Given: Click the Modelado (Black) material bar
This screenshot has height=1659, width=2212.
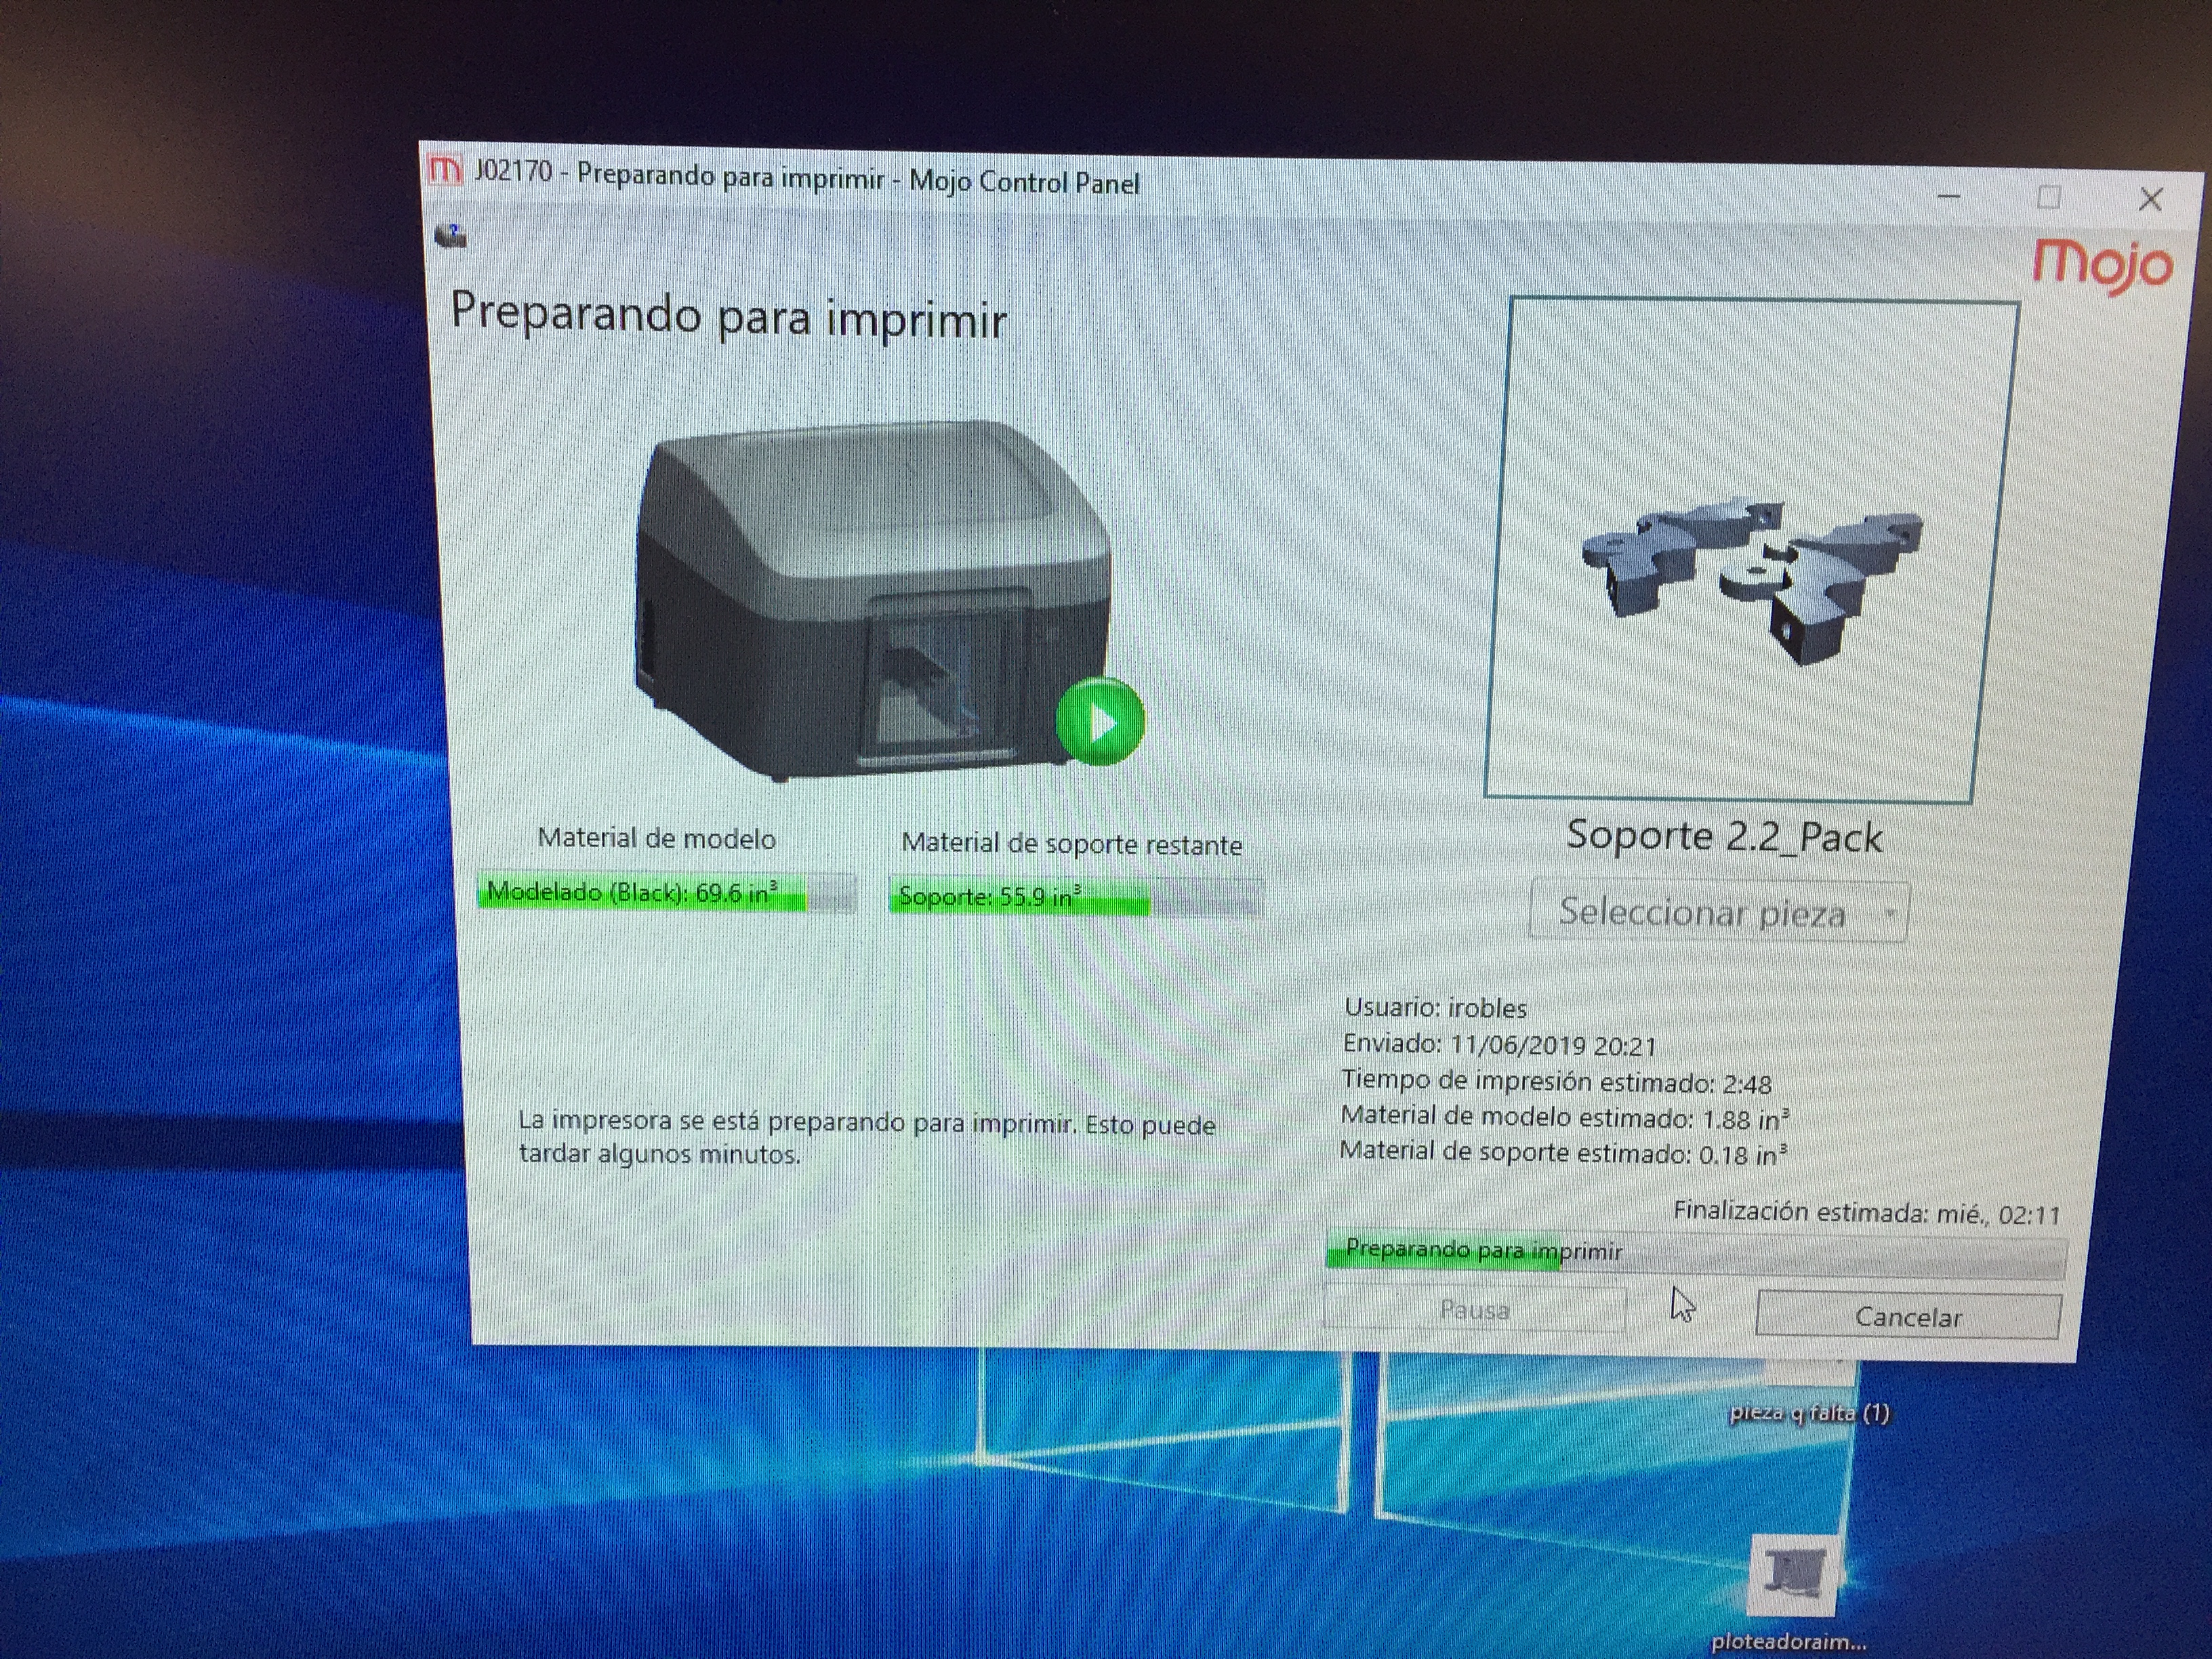Looking at the screenshot, I should 666,892.
